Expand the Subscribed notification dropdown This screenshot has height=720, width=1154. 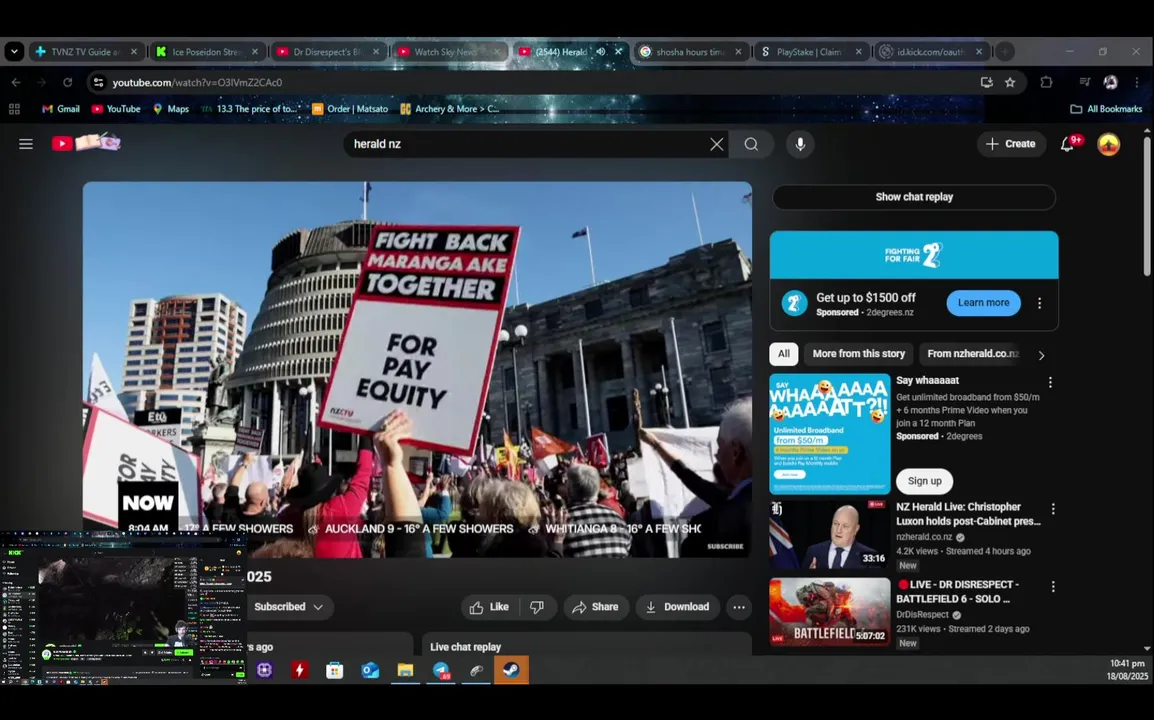[x=288, y=607]
